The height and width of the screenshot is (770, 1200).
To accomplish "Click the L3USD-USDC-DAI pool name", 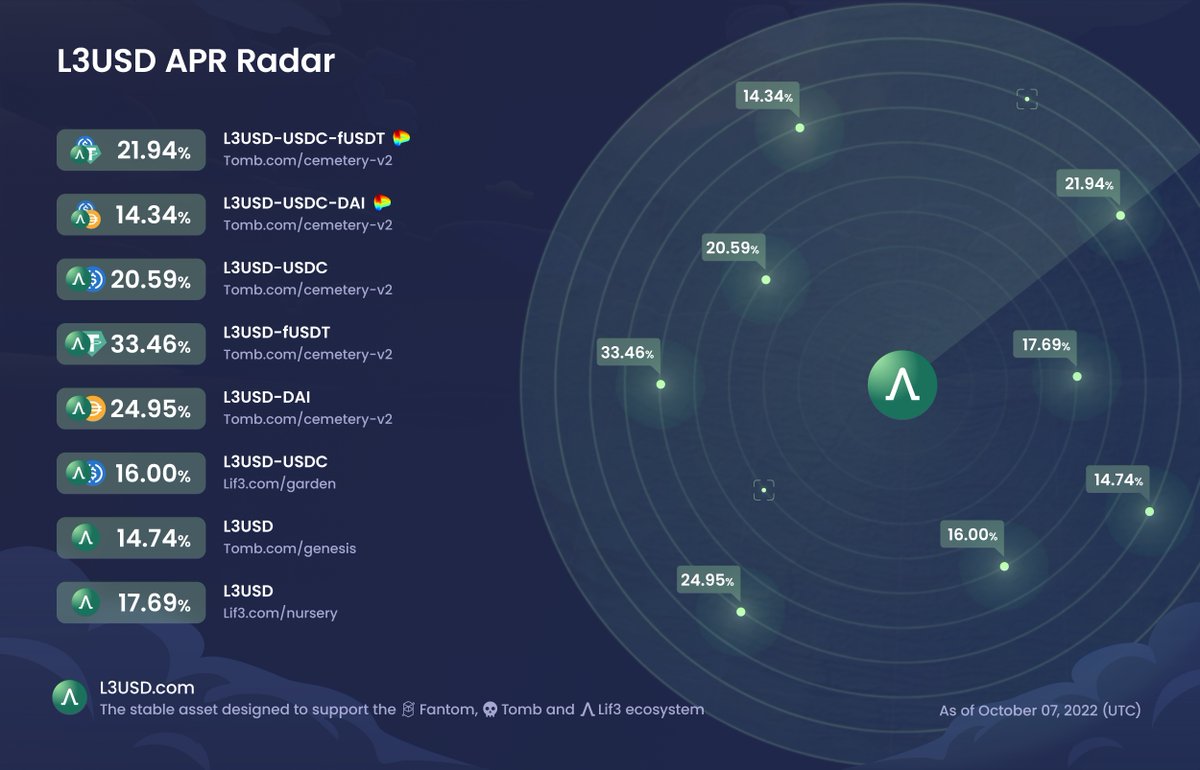I will 296,203.
